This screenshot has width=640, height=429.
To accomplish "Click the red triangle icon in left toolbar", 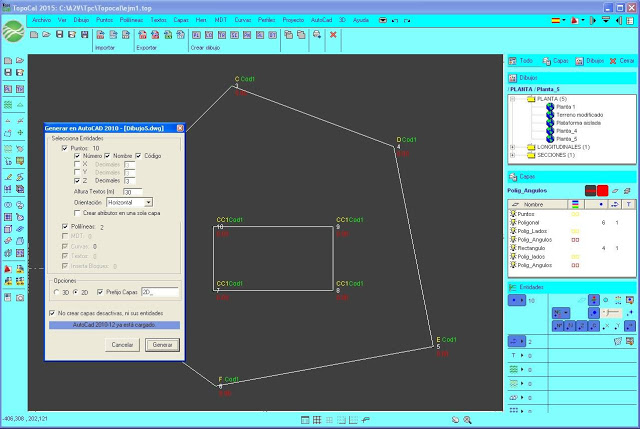I will [x=8, y=269].
